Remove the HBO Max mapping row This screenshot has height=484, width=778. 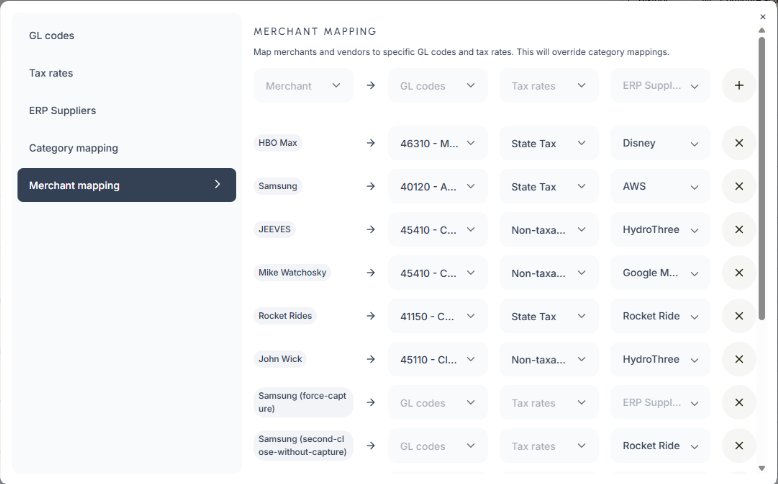pos(739,143)
